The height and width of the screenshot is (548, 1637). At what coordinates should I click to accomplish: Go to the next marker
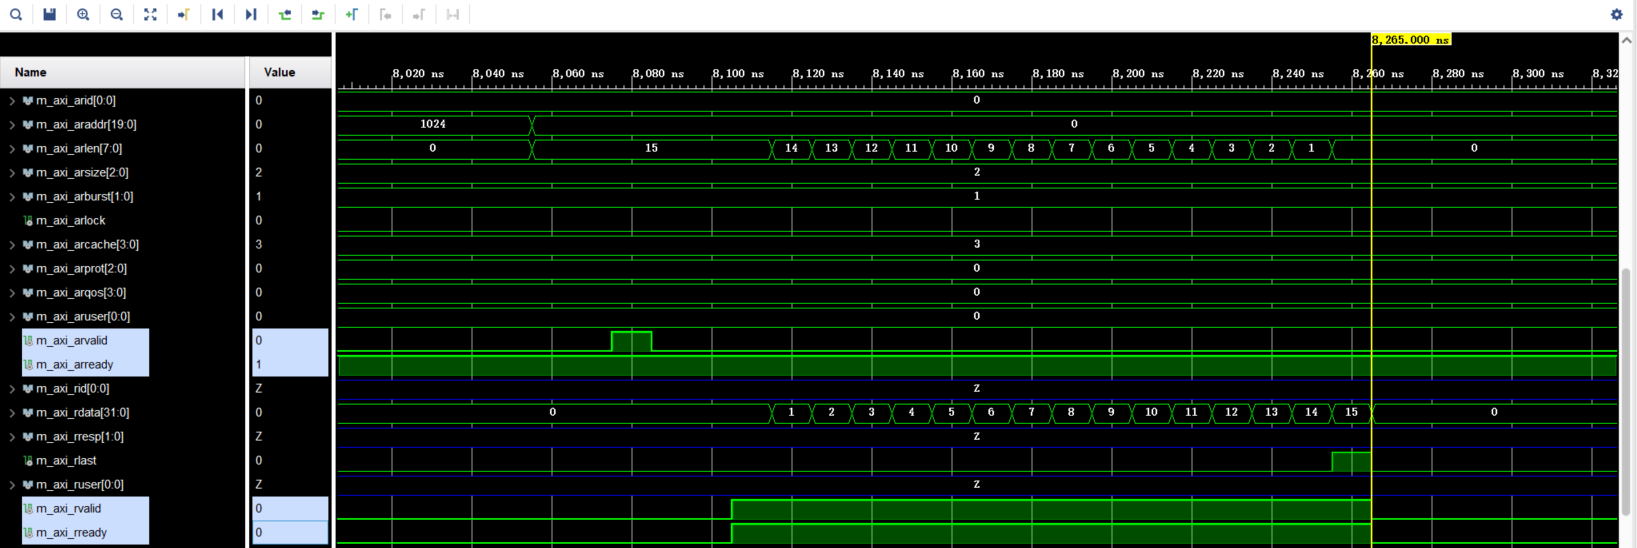tap(419, 14)
